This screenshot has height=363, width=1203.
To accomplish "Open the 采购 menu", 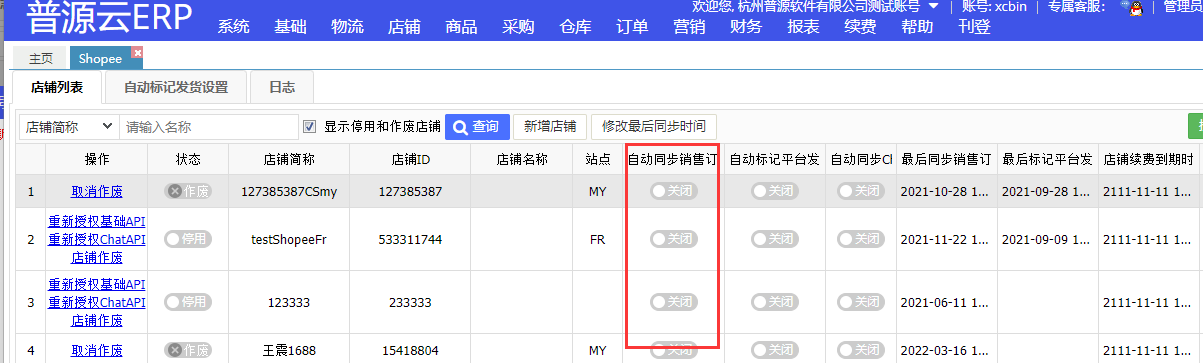I will tap(518, 27).
